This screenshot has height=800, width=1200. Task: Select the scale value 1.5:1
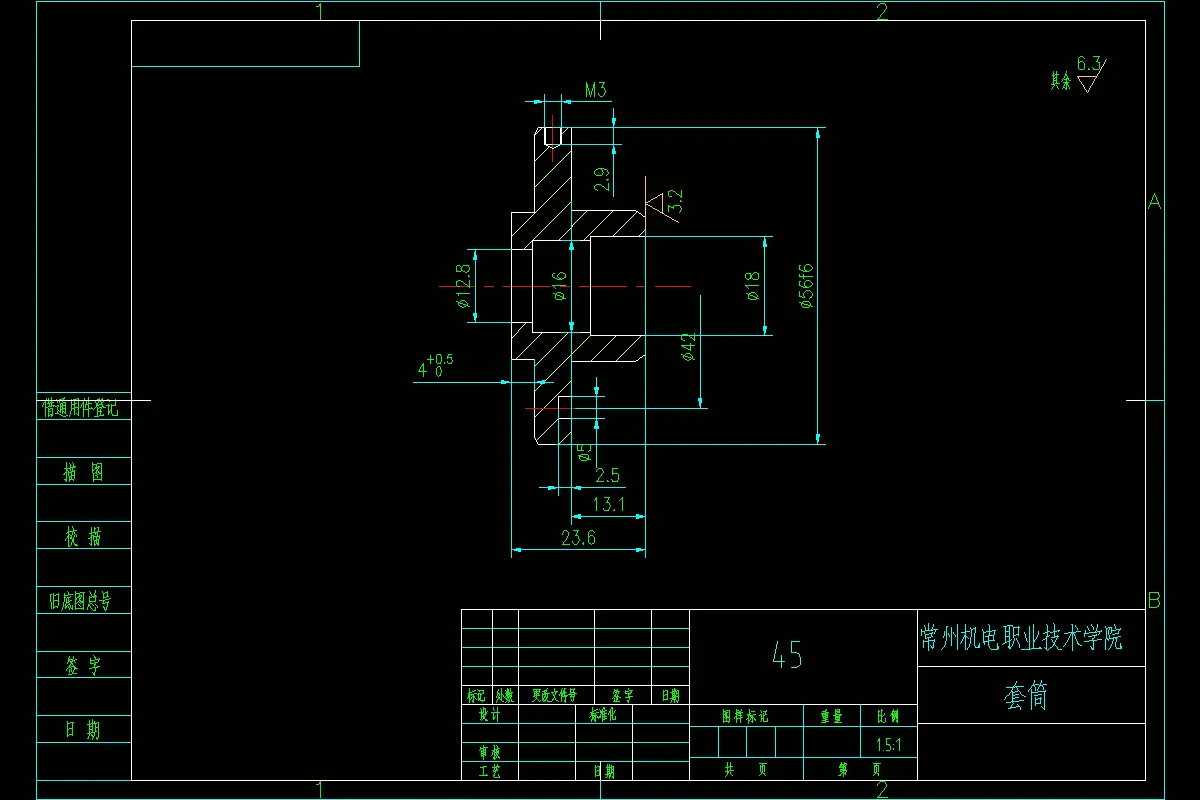pyautogui.click(x=888, y=745)
